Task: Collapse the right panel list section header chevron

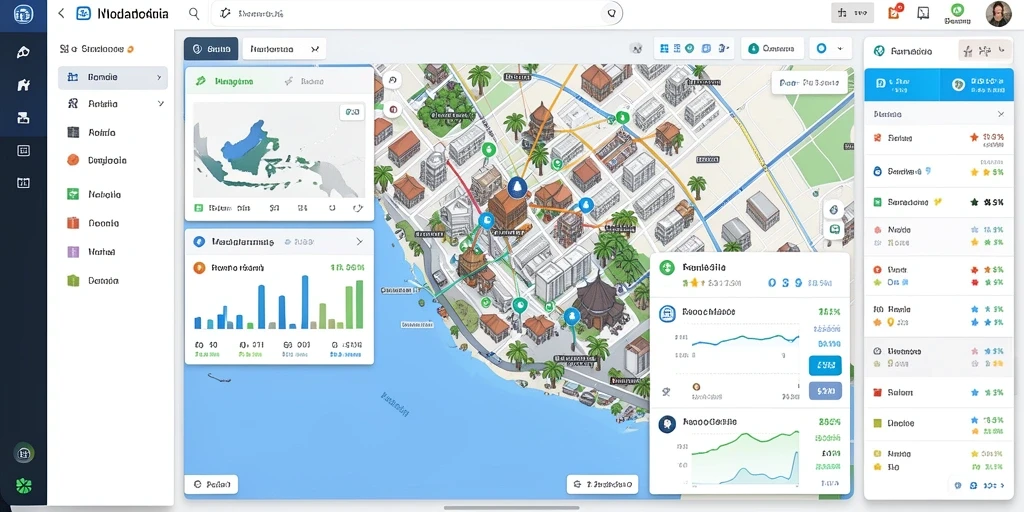Action: pyautogui.click(x=1000, y=114)
